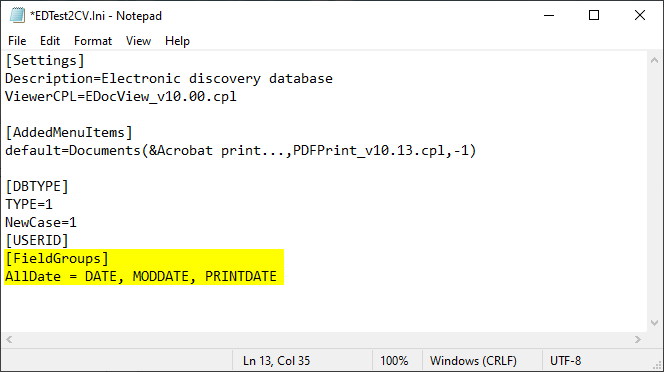Open the Help menu
This screenshot has width=664, height=372.
pyautogui.click(x=177, y=41)
